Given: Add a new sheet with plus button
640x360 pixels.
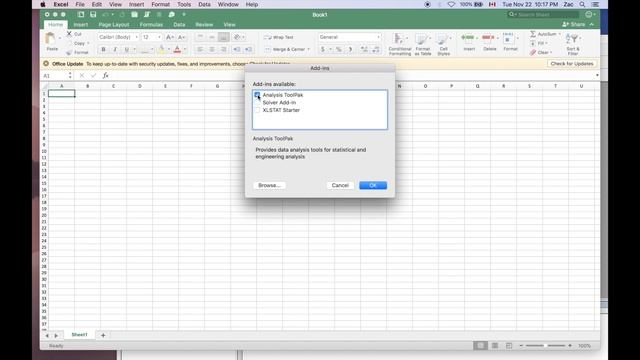Looking at the screenshot, I should pyautogui.click(x=103, y=335).
